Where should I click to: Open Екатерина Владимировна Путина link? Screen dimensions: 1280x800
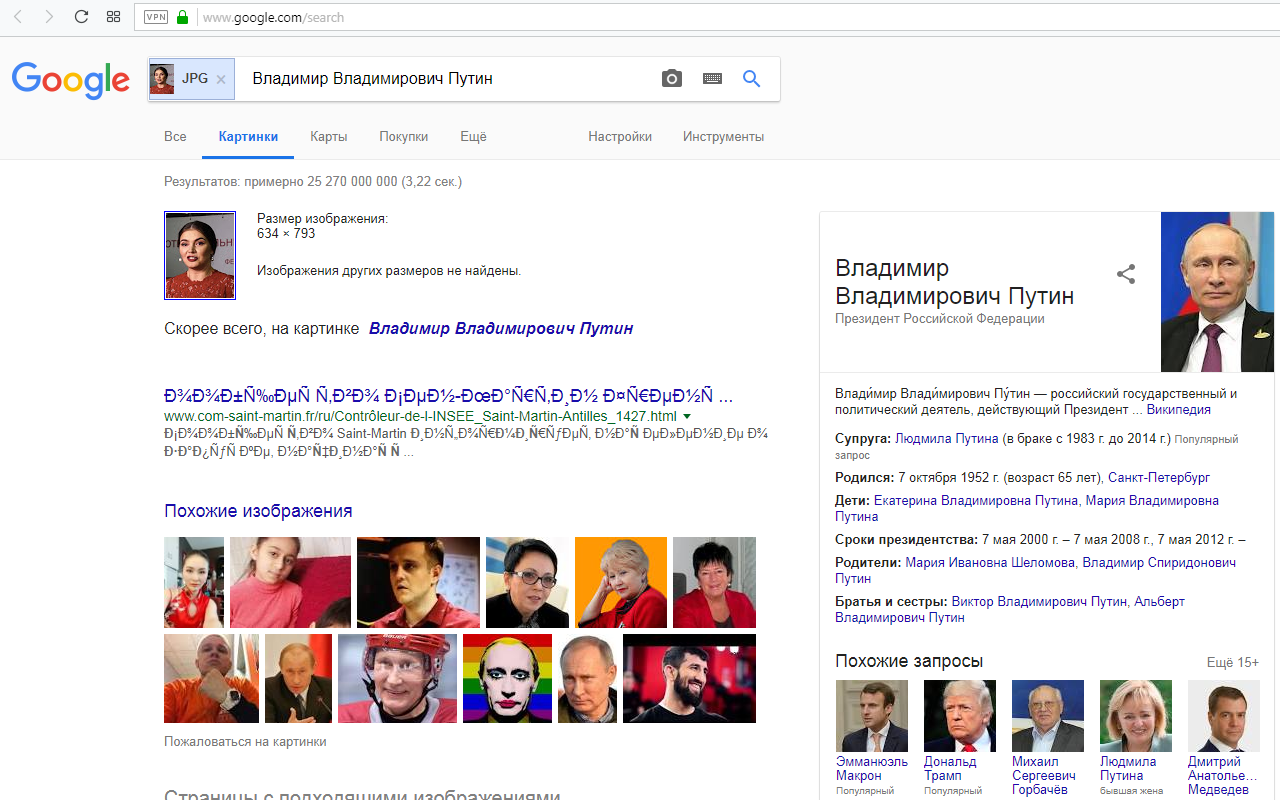(x=977, y=501)
